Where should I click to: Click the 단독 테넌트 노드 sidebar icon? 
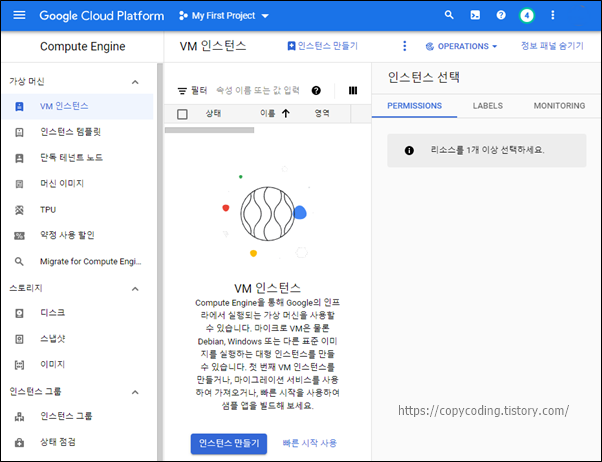[x=19, y=158]
